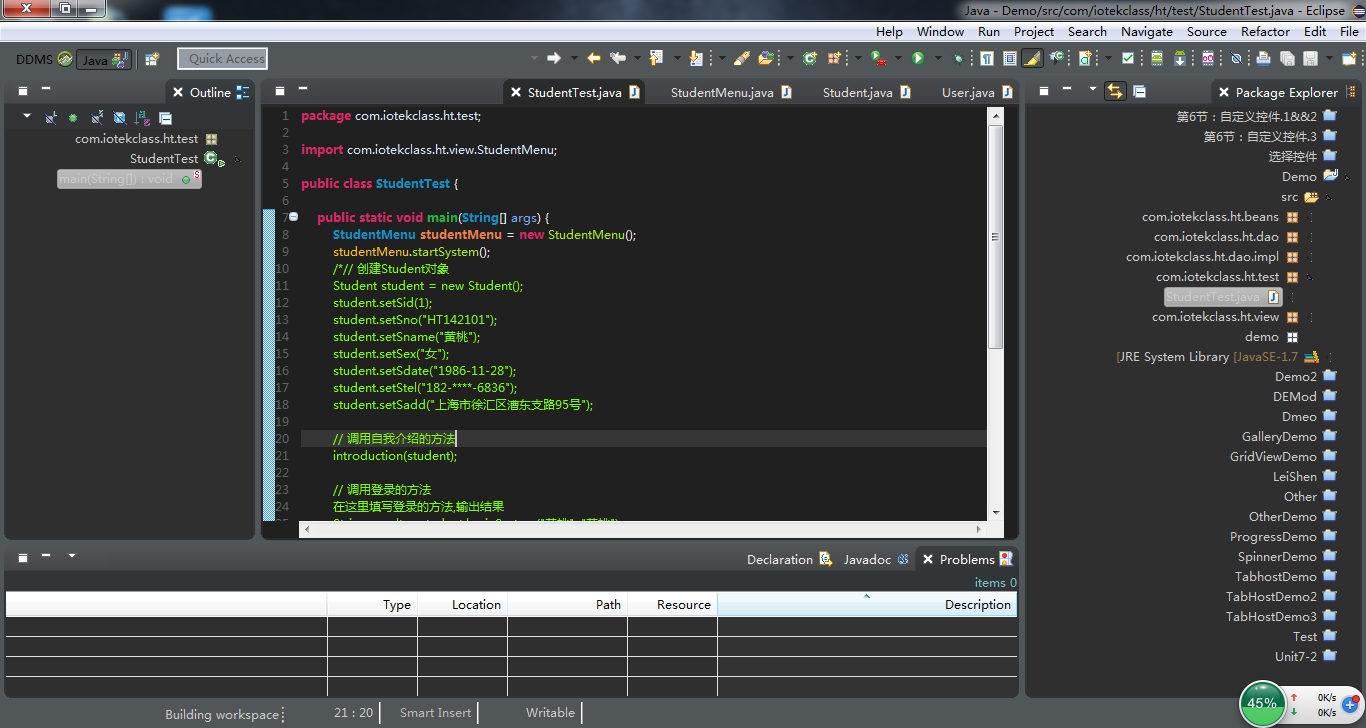Open the Problems view menu triangle
The height and width of the screenshot is (728, 1366).
click(72, 555)
